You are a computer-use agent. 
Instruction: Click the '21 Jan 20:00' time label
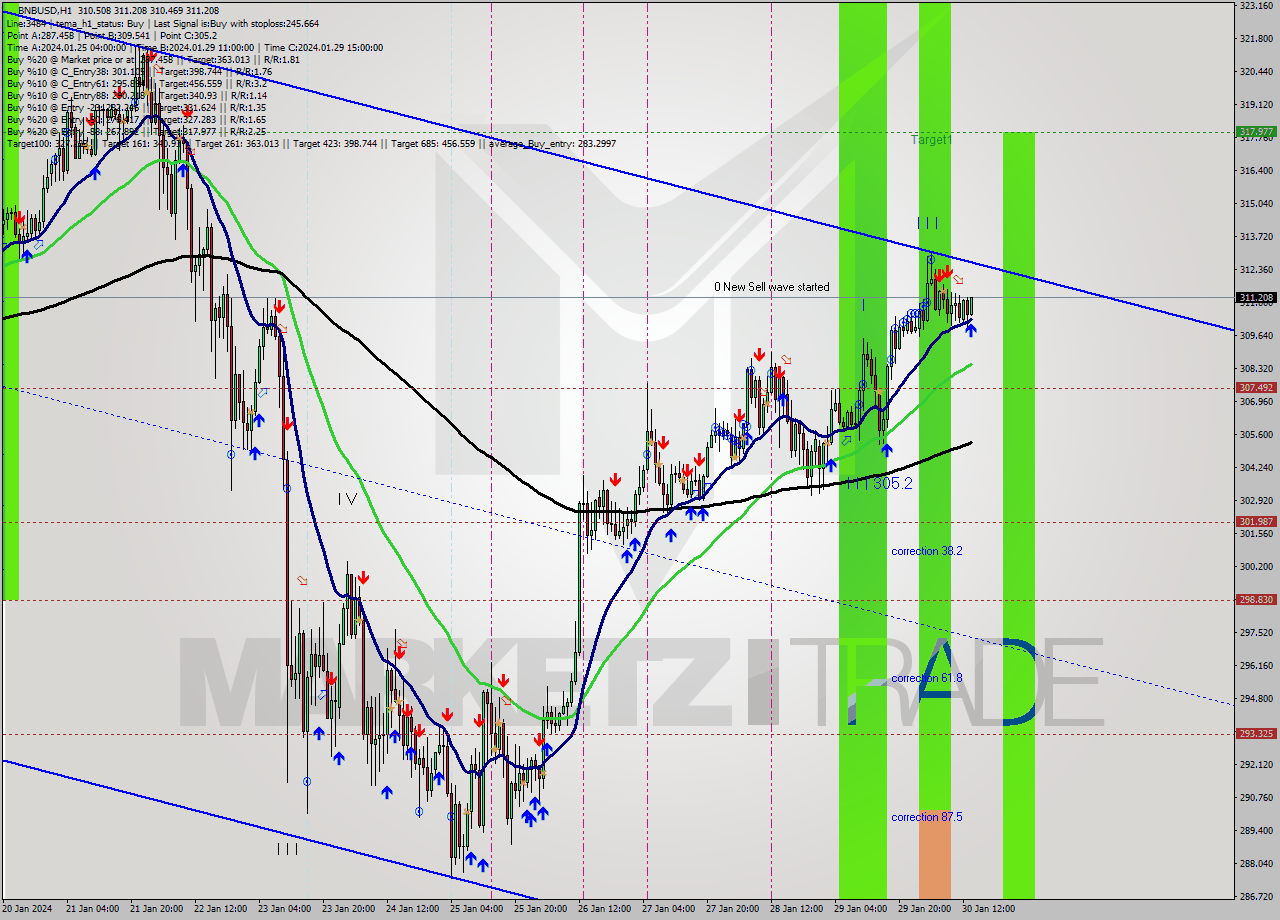point(158,909)
